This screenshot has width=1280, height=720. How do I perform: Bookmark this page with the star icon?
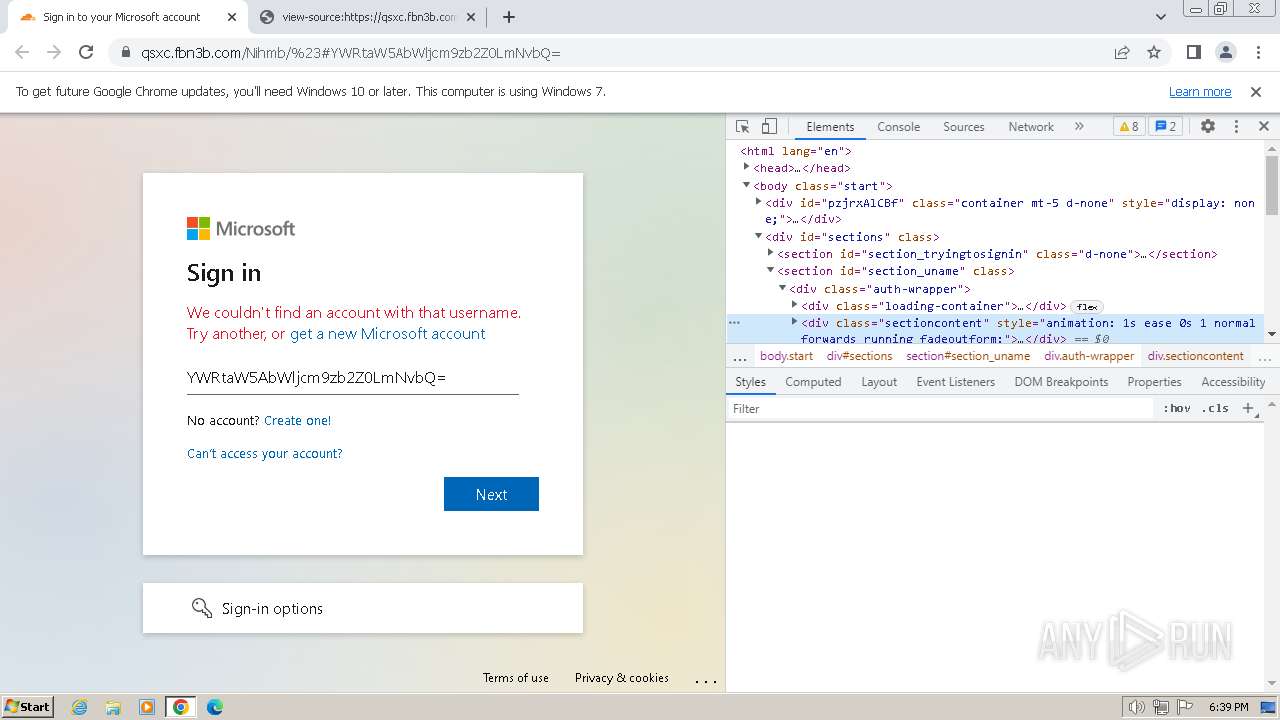(x=1154, y=53)
